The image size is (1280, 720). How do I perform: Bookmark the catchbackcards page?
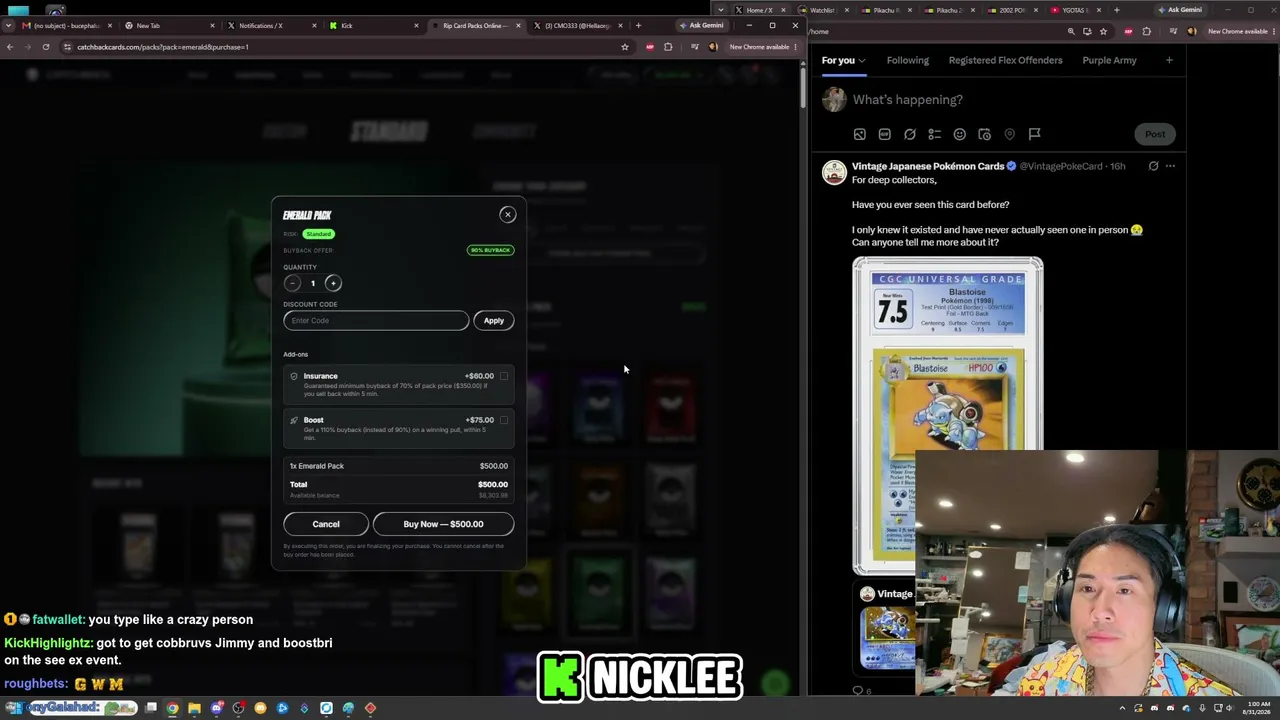click(x=625, y=47)
